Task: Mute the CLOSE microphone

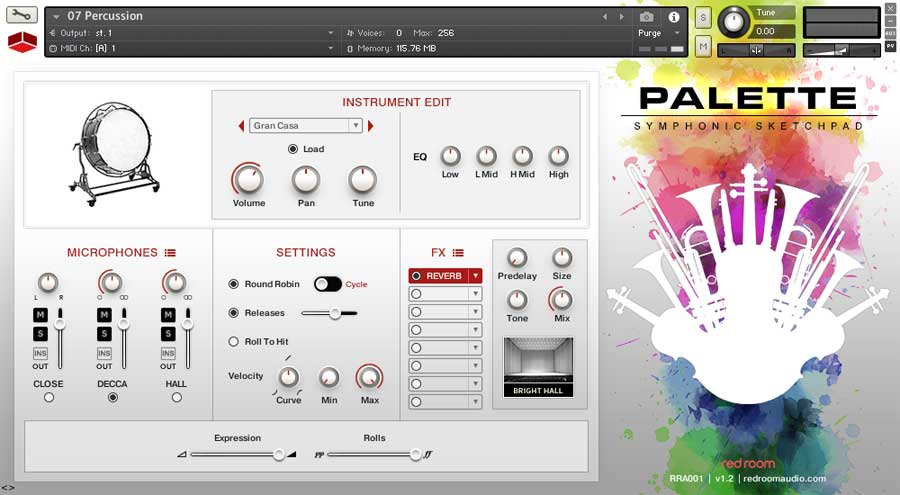Action: (40, 315)
